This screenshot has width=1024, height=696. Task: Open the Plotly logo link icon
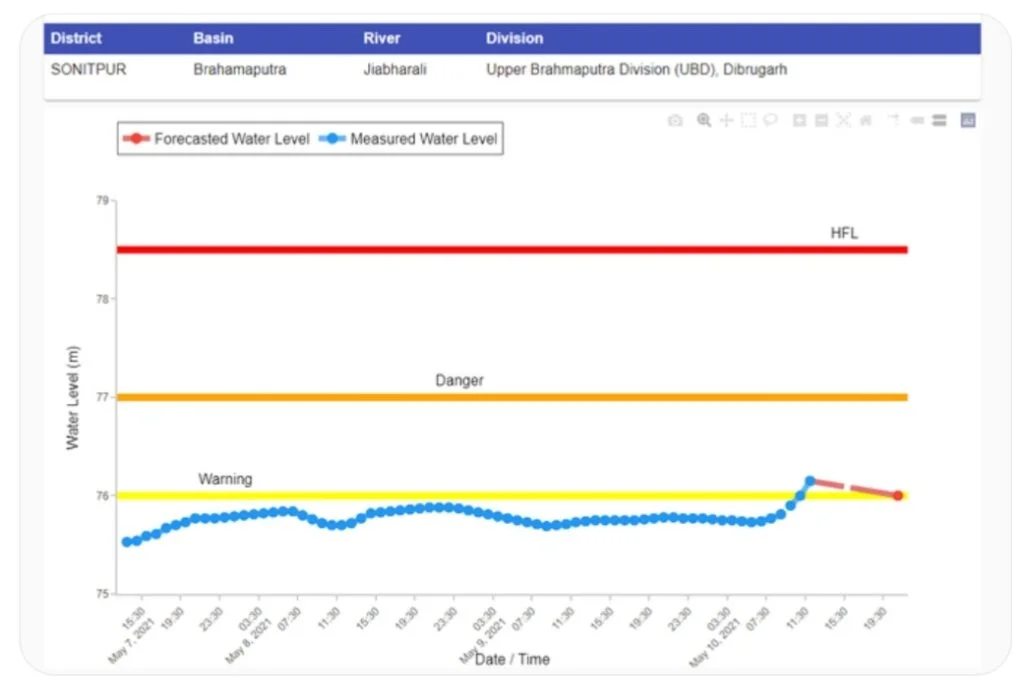[x=968, y=120]
